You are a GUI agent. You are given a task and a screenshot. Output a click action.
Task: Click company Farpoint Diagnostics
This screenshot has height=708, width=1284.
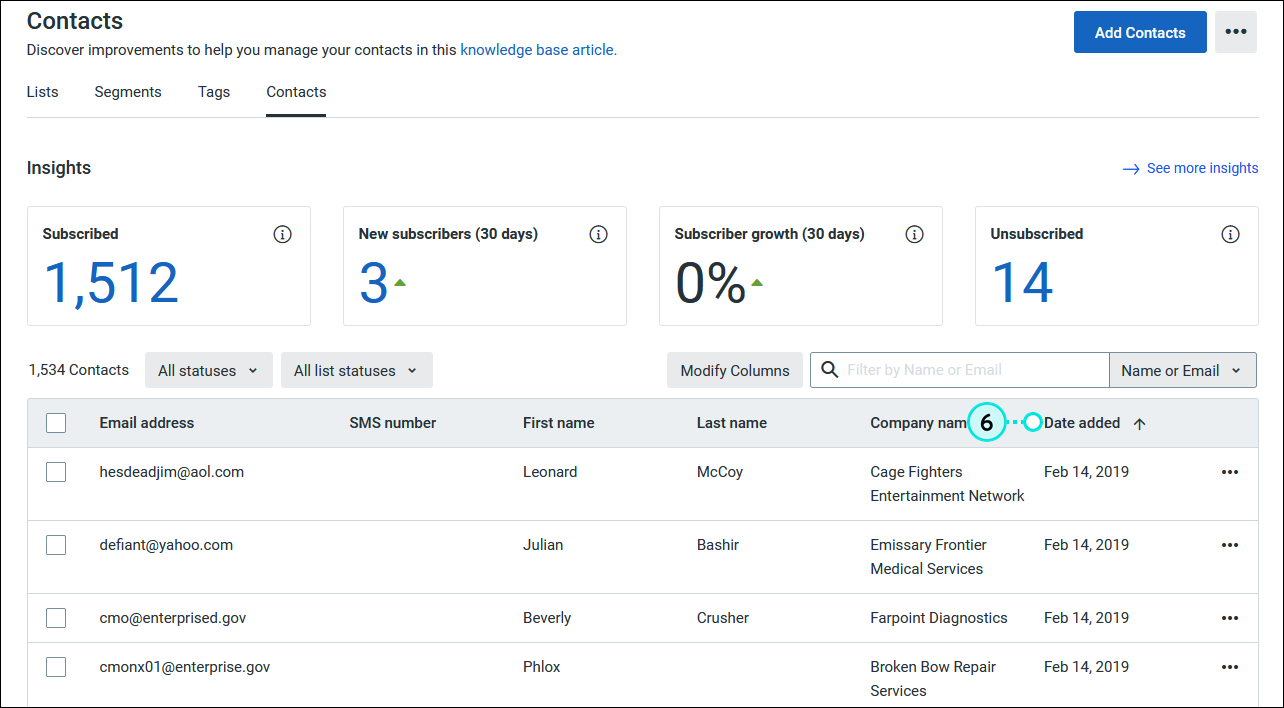(939, 618)
